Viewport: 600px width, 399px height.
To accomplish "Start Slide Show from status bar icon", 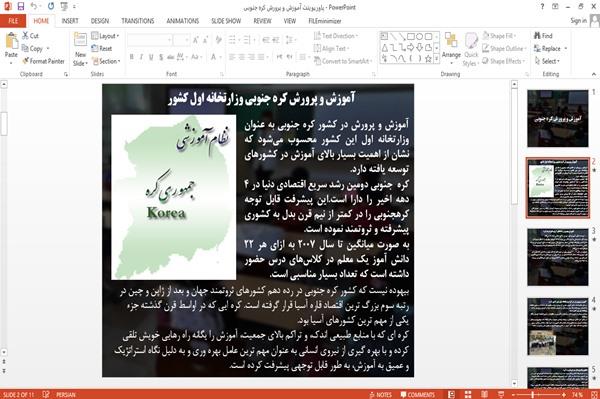I will [501, 394].
